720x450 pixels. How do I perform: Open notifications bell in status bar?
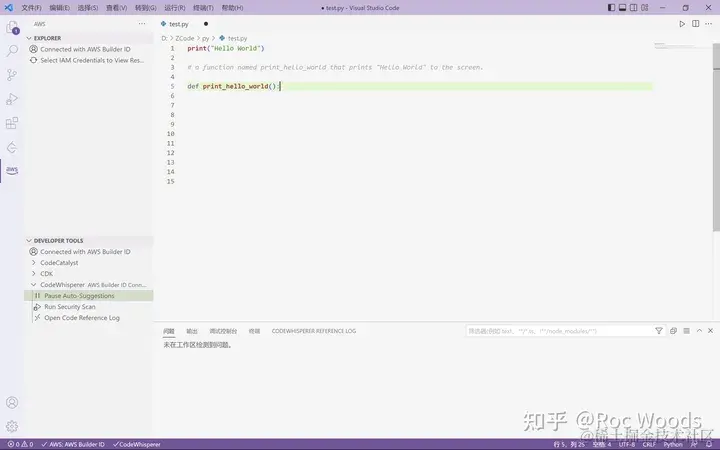(709, 444)
